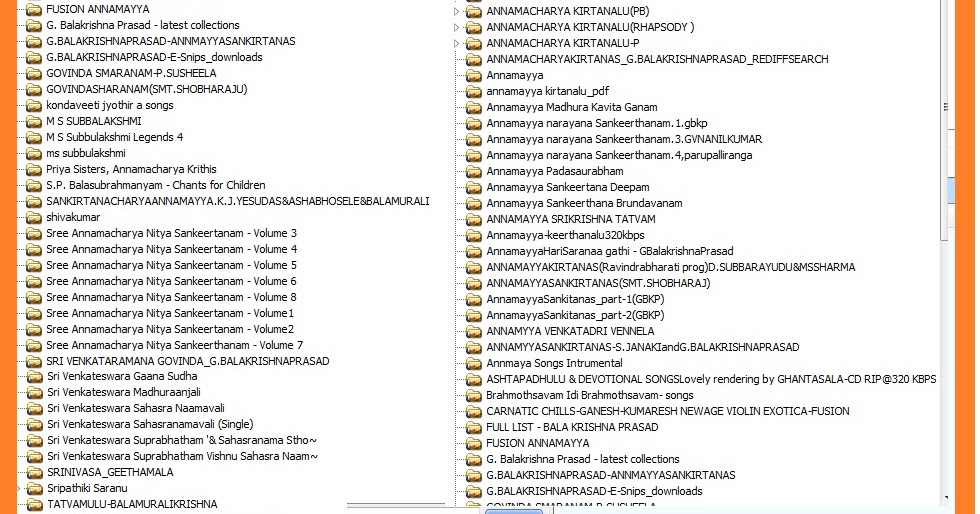Select AnnamayyaSankitanas_part-2(GBKP) folder
Viewport: 980px width, 514px height.
pyautogui.click(x=576, y=315)
